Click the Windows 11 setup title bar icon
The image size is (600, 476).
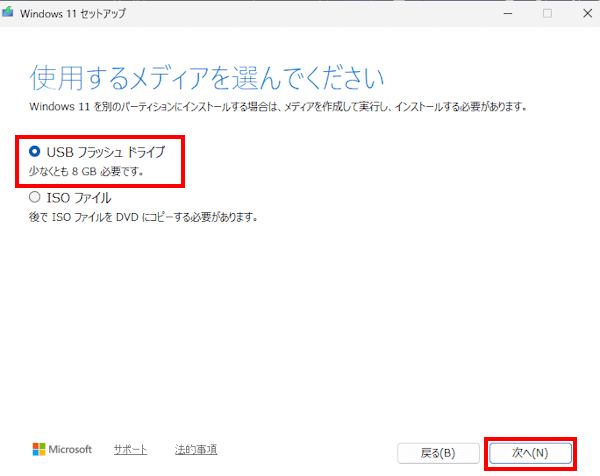(x=8, y=13)
